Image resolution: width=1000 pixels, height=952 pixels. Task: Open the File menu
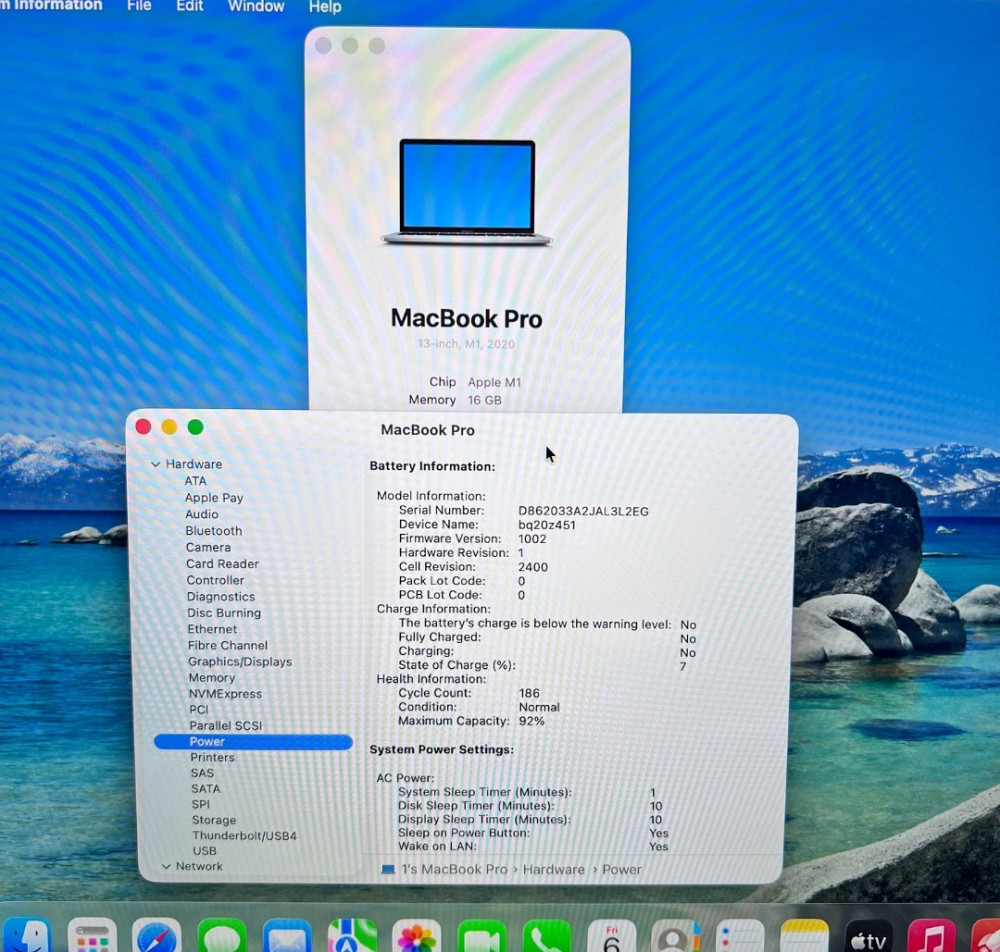click(x=138, y=7)
